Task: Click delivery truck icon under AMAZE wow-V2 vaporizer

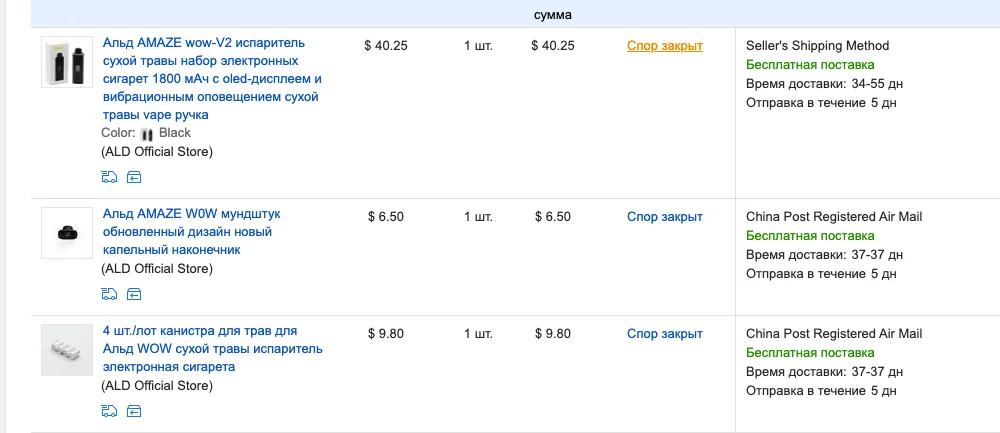Action: (109, 178)
